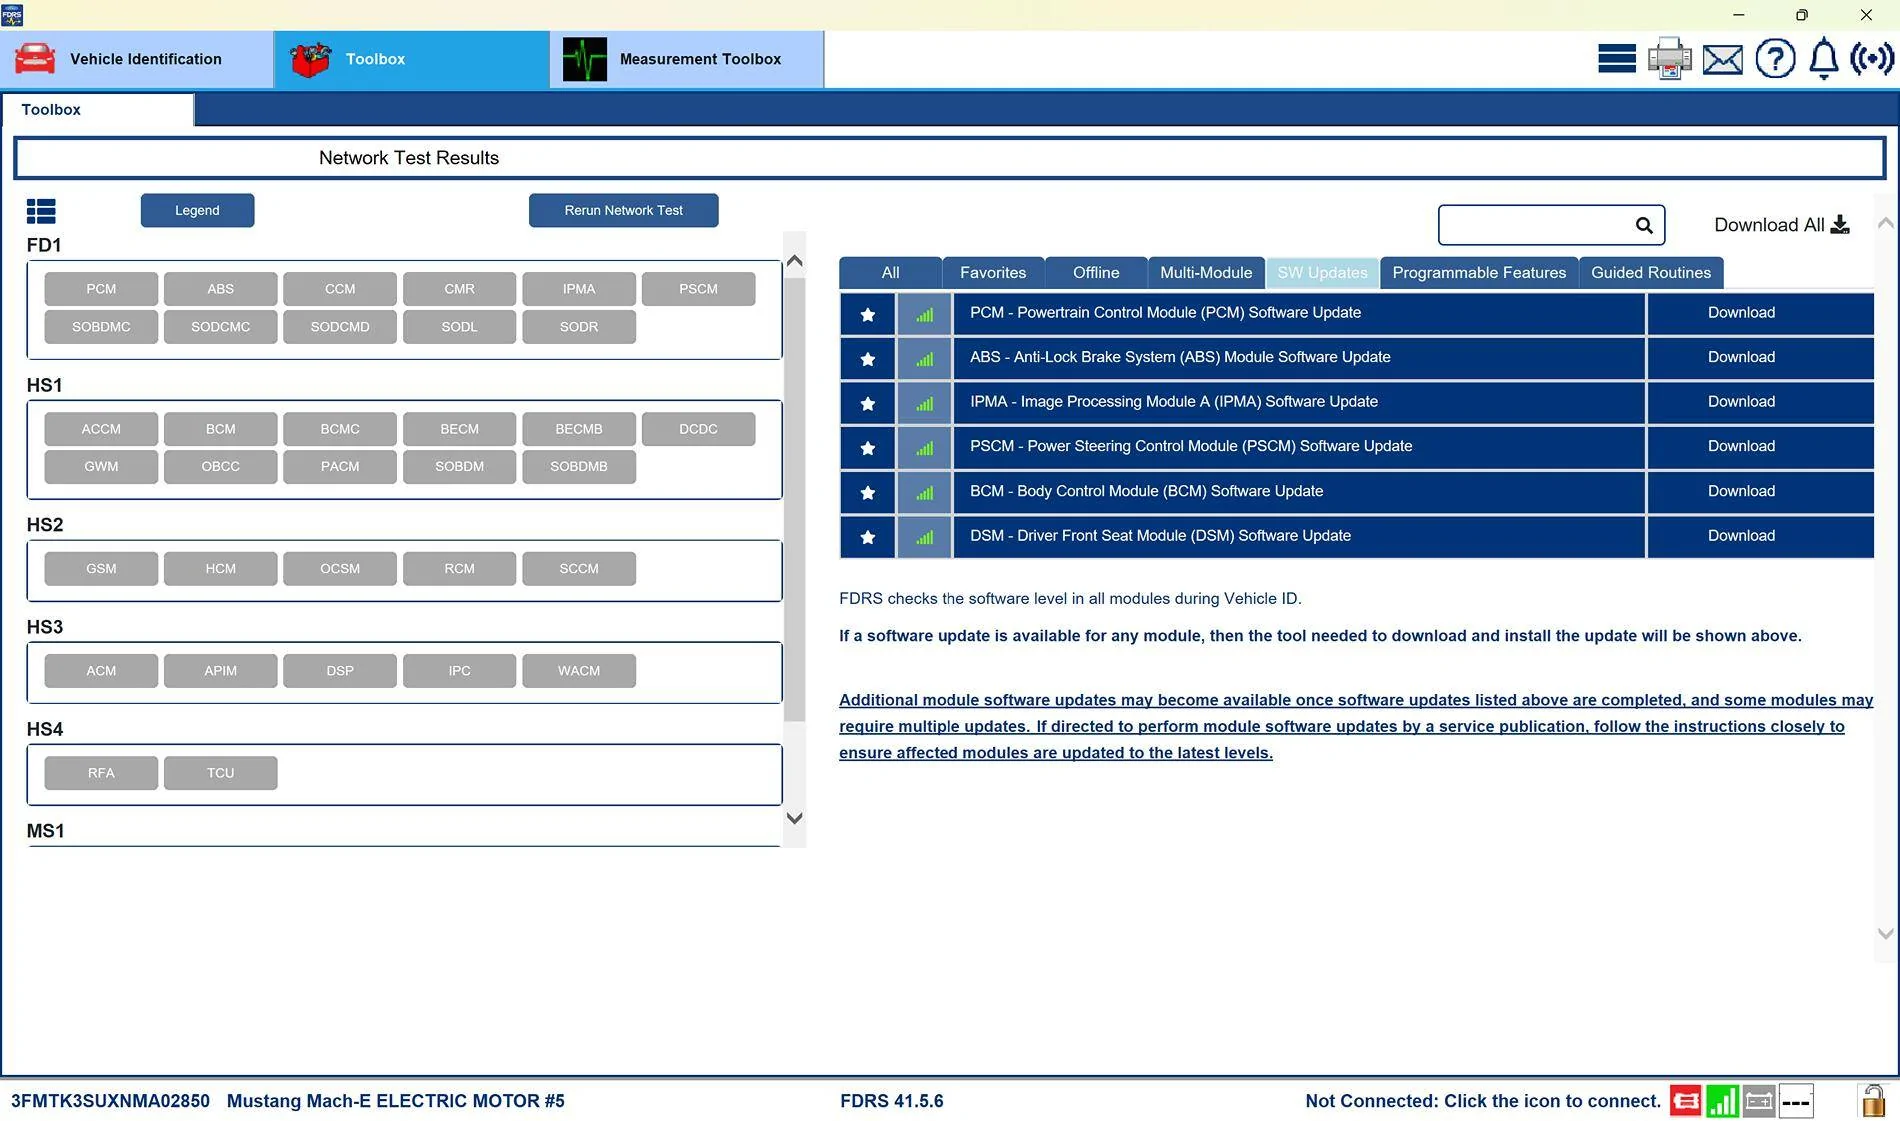Toggle favorite star for DSM software update

point(868,537)
